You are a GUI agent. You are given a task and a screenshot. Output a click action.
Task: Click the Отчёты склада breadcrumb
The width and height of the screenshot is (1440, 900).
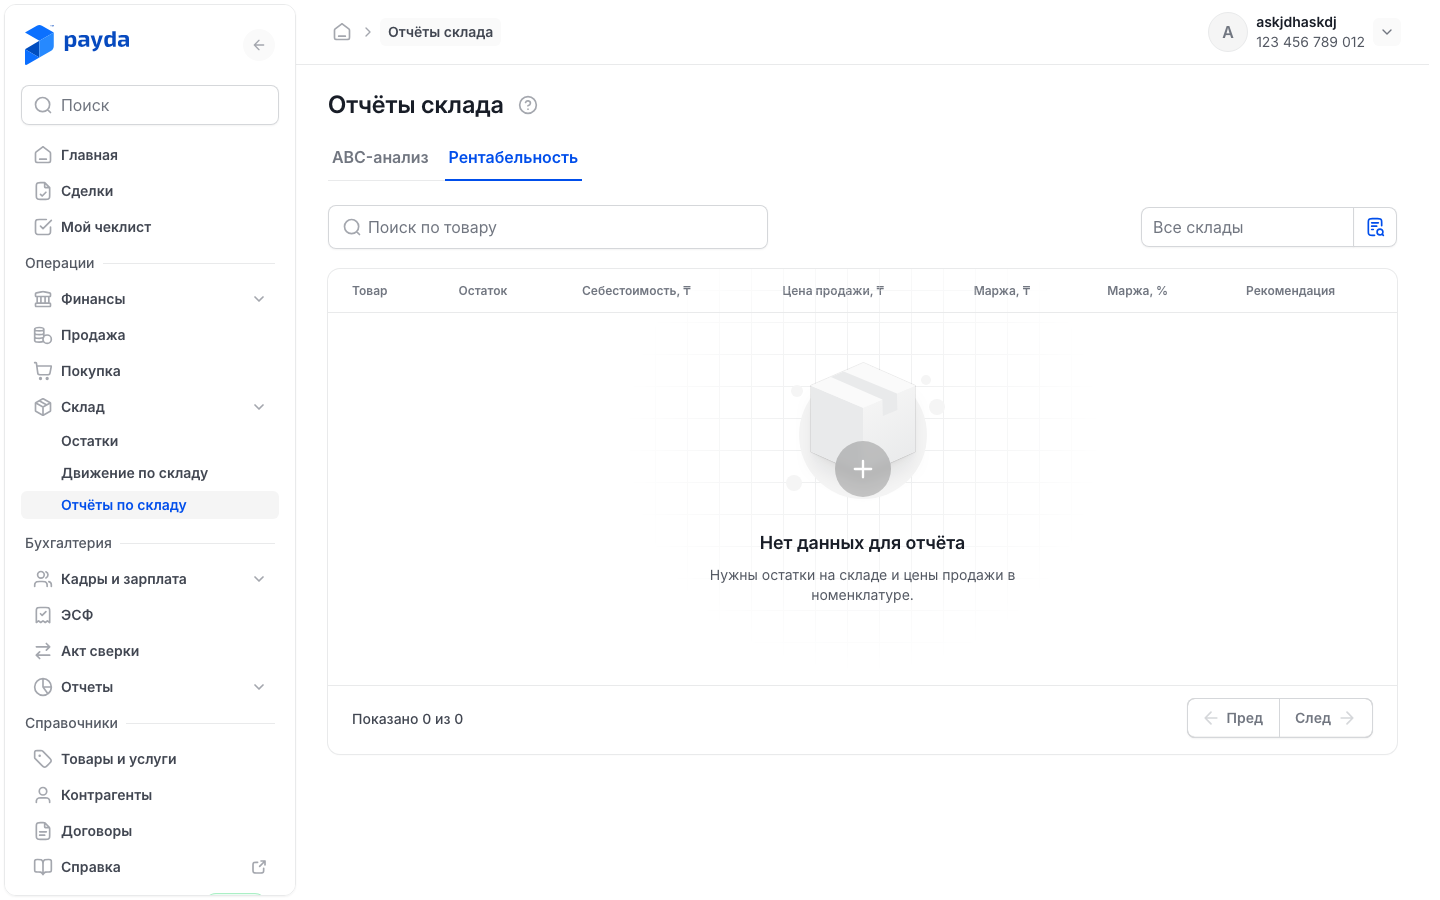tap(440, 32)
